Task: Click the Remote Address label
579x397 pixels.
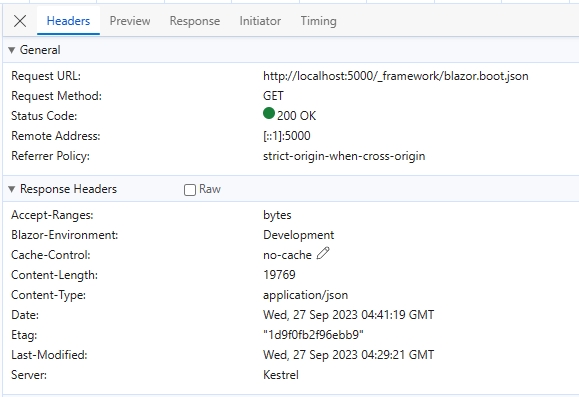Action: point(56,136)
